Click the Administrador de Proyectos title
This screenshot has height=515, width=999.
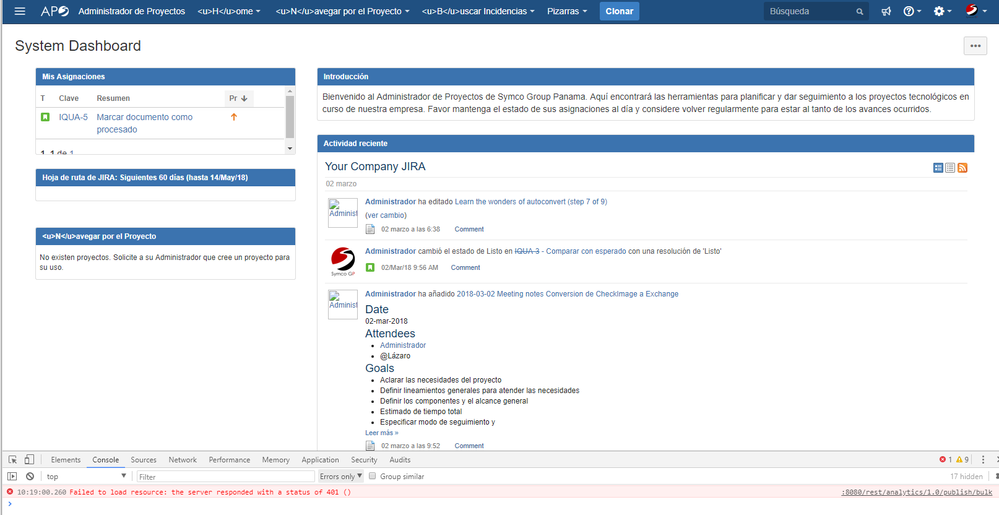point(131,11)
